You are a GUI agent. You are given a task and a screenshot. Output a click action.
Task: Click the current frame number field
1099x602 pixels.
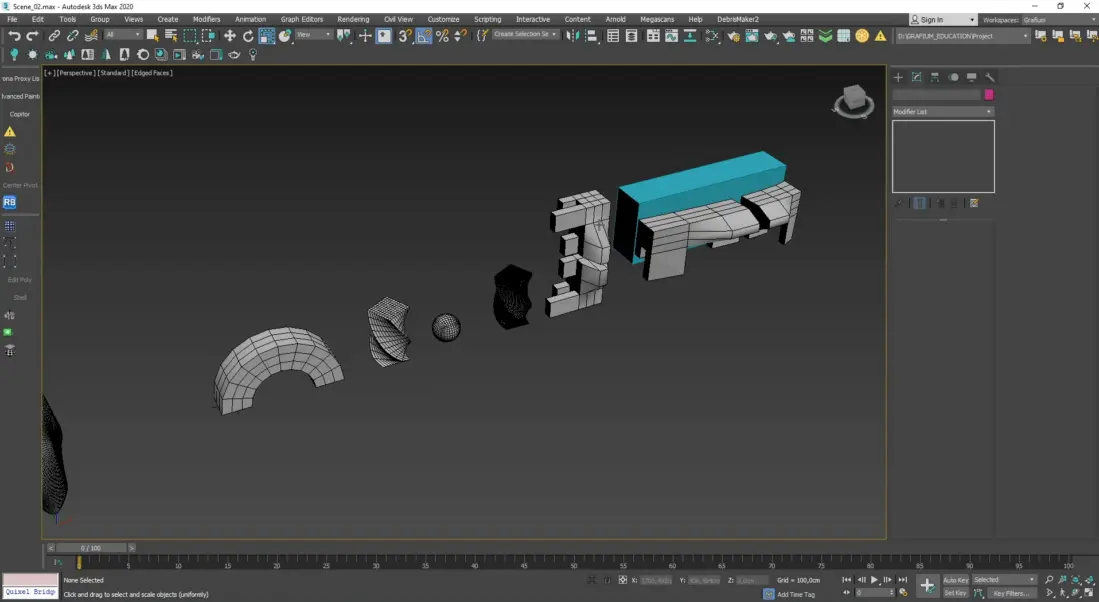pyautogui.click(x=874, y=593)
